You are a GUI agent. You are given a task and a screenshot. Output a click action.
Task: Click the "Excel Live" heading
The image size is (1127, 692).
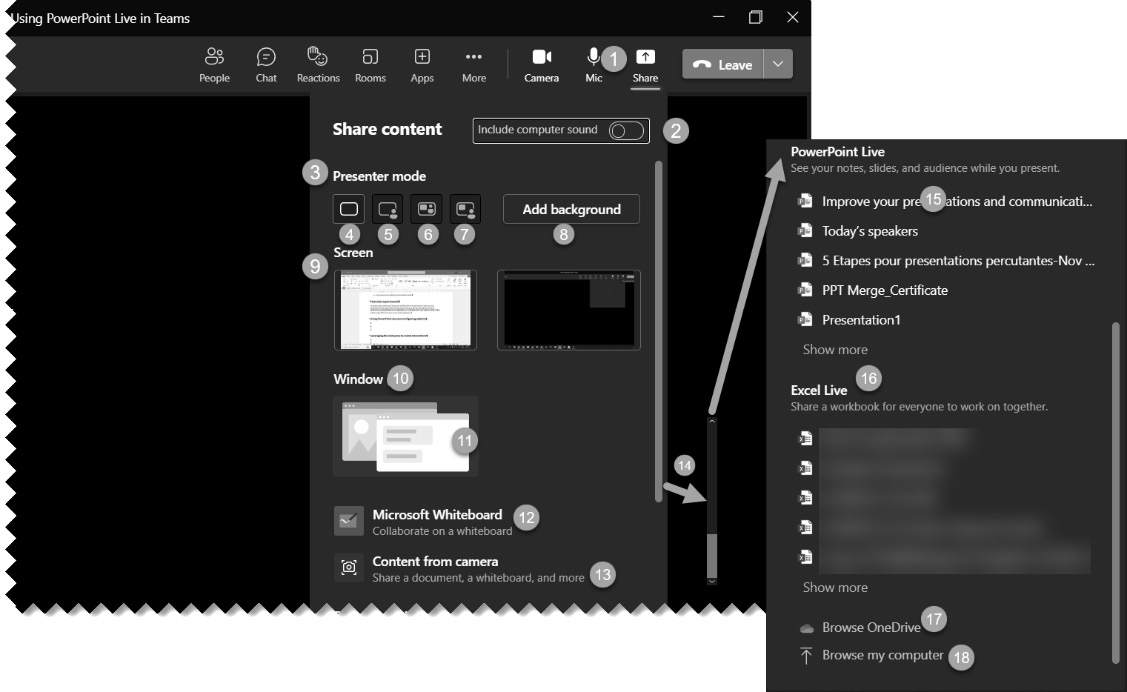tap(819, 390)
